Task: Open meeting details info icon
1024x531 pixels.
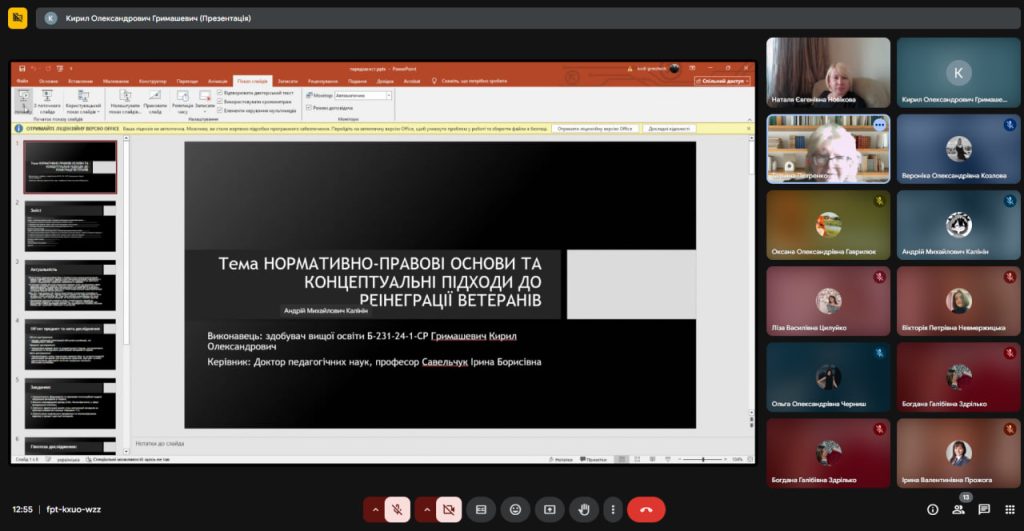Action: coord(933,509)
